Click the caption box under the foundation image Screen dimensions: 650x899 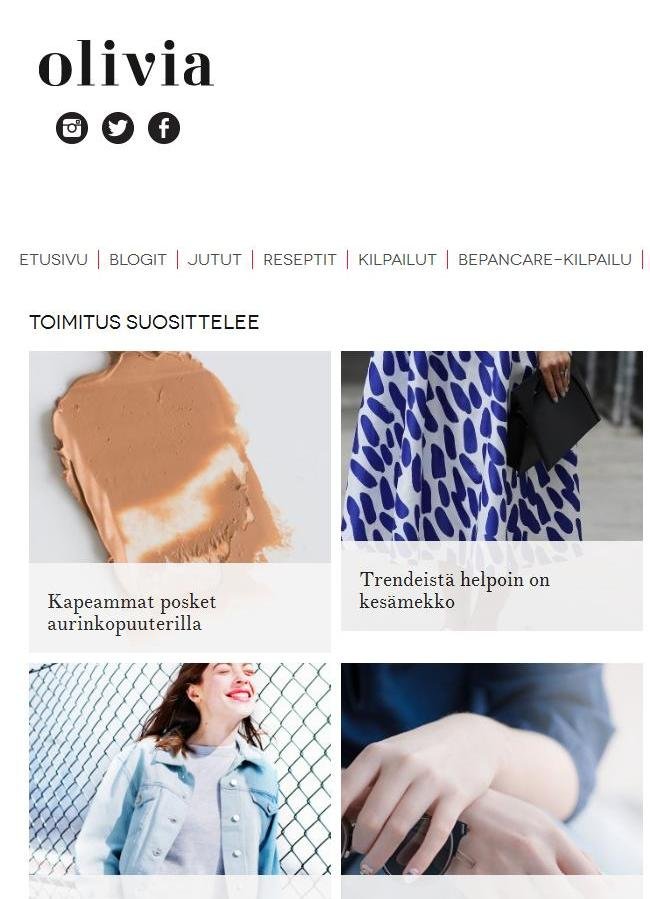click(x=180, y=608)
